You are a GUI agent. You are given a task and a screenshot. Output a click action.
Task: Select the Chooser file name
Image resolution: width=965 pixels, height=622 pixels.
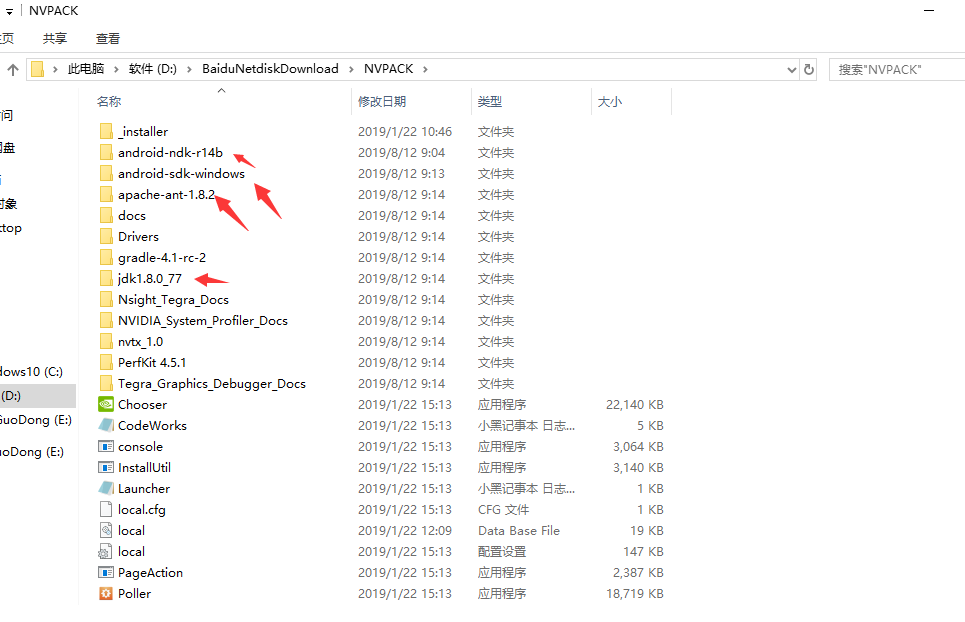coord(142,404)
